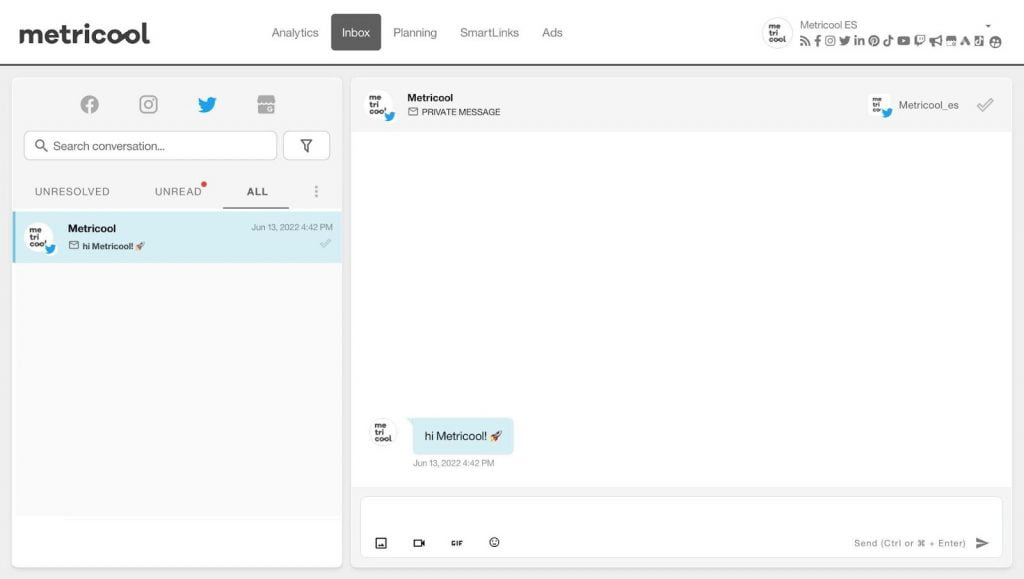This screenshot has height=579, width=1024.
Task: Open SmartLinks section
Action: click(x=489, y=33)
